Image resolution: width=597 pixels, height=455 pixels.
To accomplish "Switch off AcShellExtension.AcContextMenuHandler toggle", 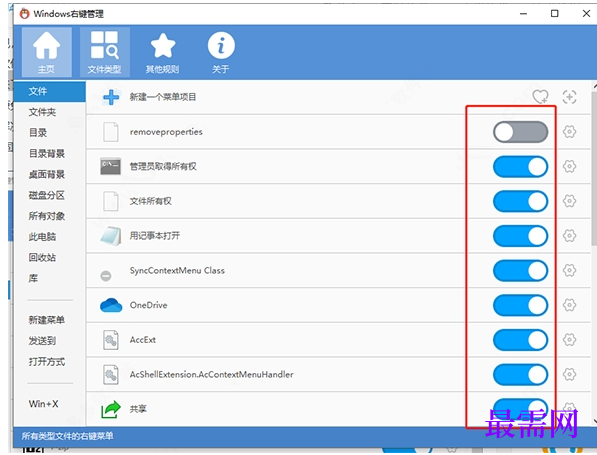I will pyautogui.click(x=520, y=375).
